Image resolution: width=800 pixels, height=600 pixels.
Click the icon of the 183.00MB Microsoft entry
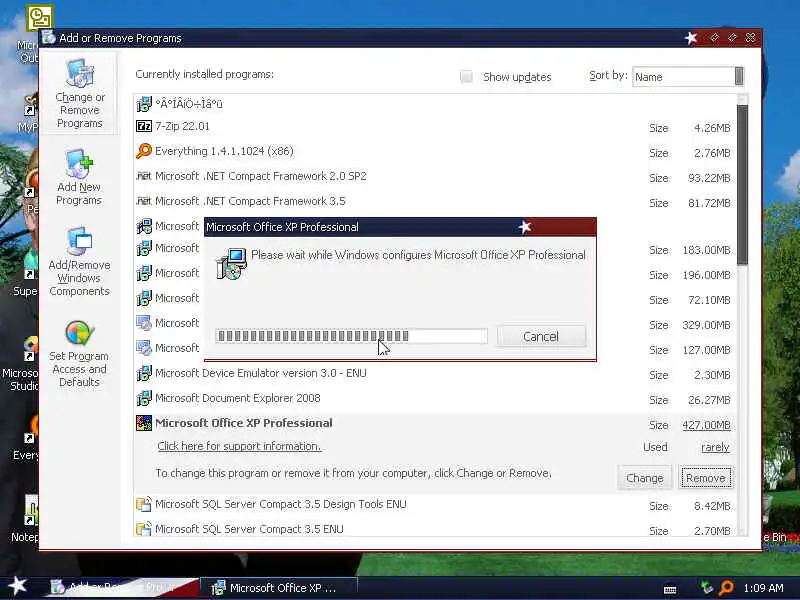(x=144, y=248)
